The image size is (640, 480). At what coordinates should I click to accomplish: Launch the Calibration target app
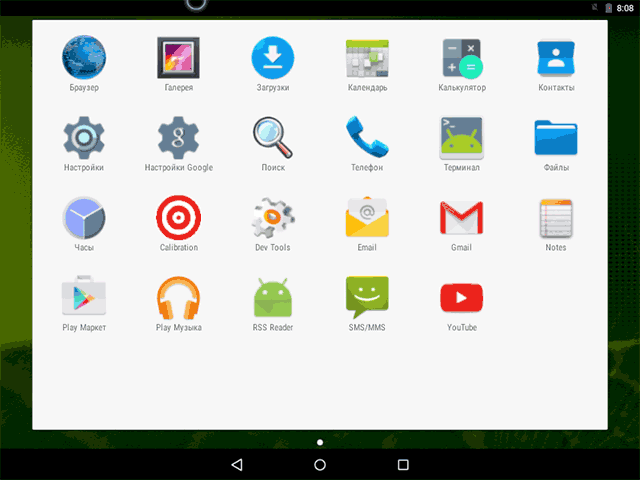tap(178, 218)
